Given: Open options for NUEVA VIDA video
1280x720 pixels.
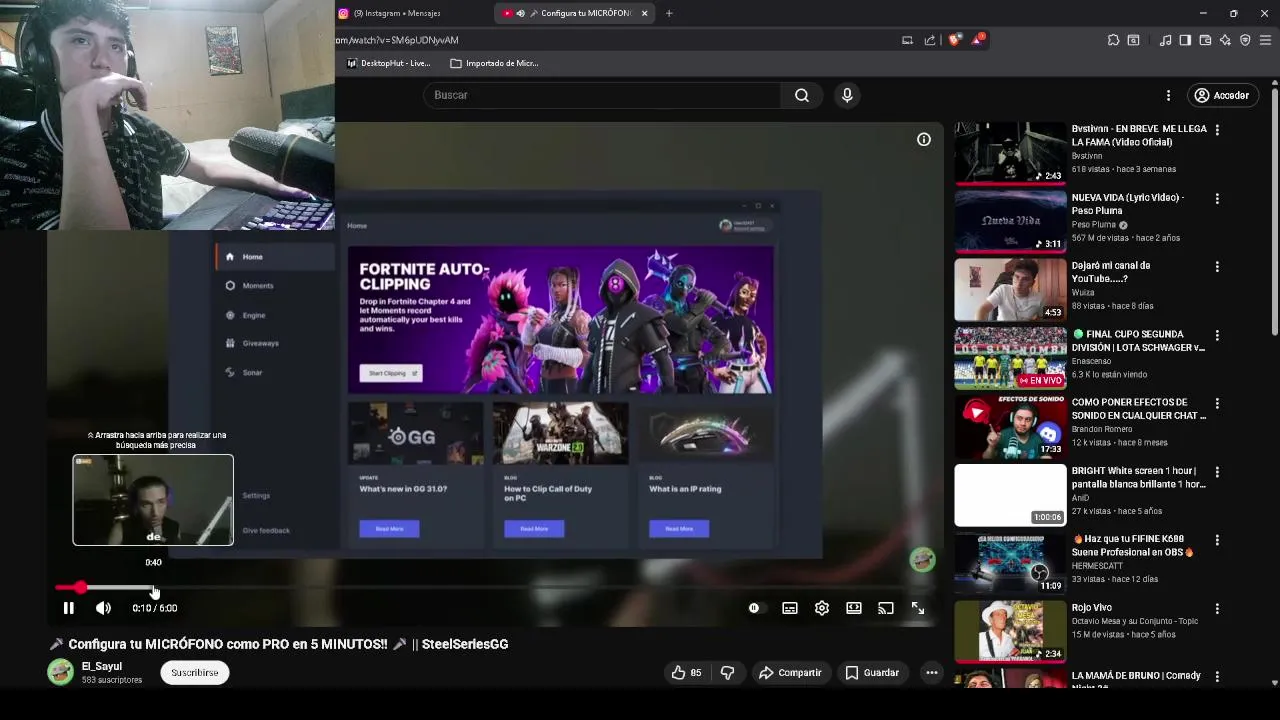Looking at the screenshot, I should (1217, 198).
